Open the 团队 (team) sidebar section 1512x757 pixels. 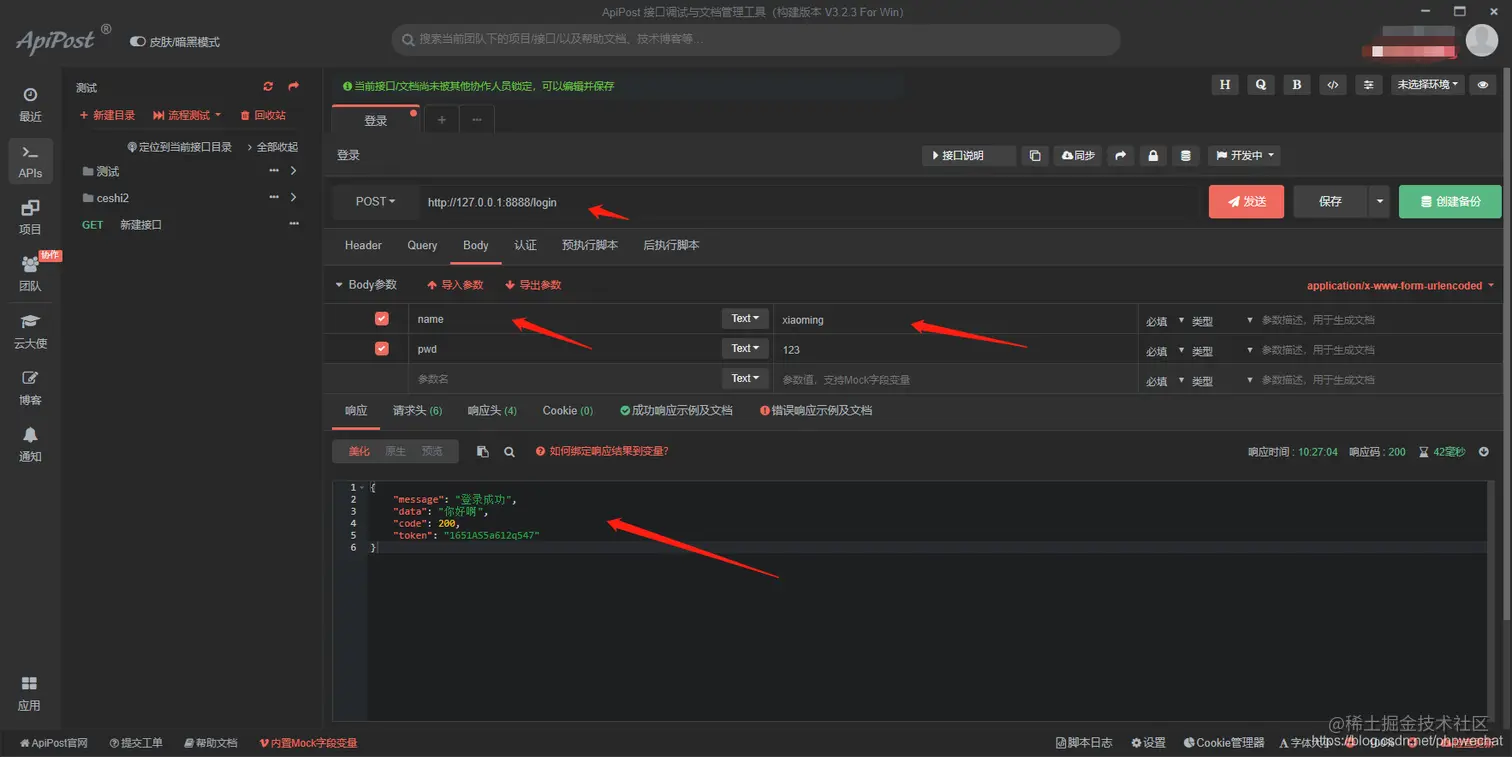pos(30,274)
